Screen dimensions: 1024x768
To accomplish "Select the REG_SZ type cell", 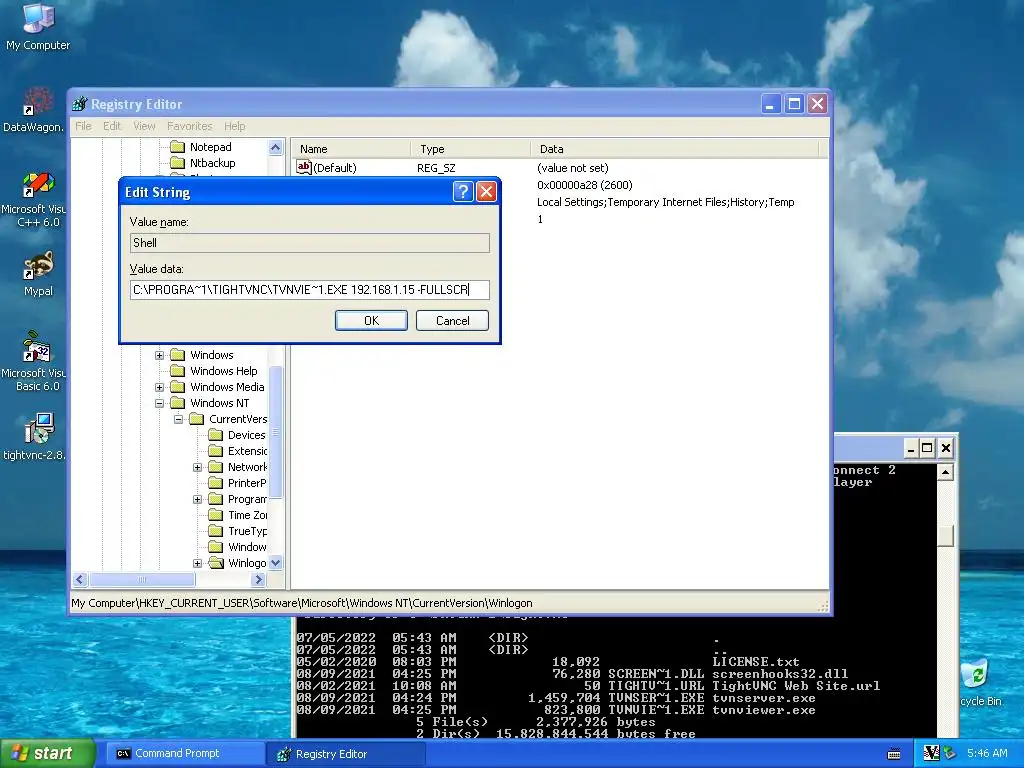I will pyautogui.click(x=436, y=168).
